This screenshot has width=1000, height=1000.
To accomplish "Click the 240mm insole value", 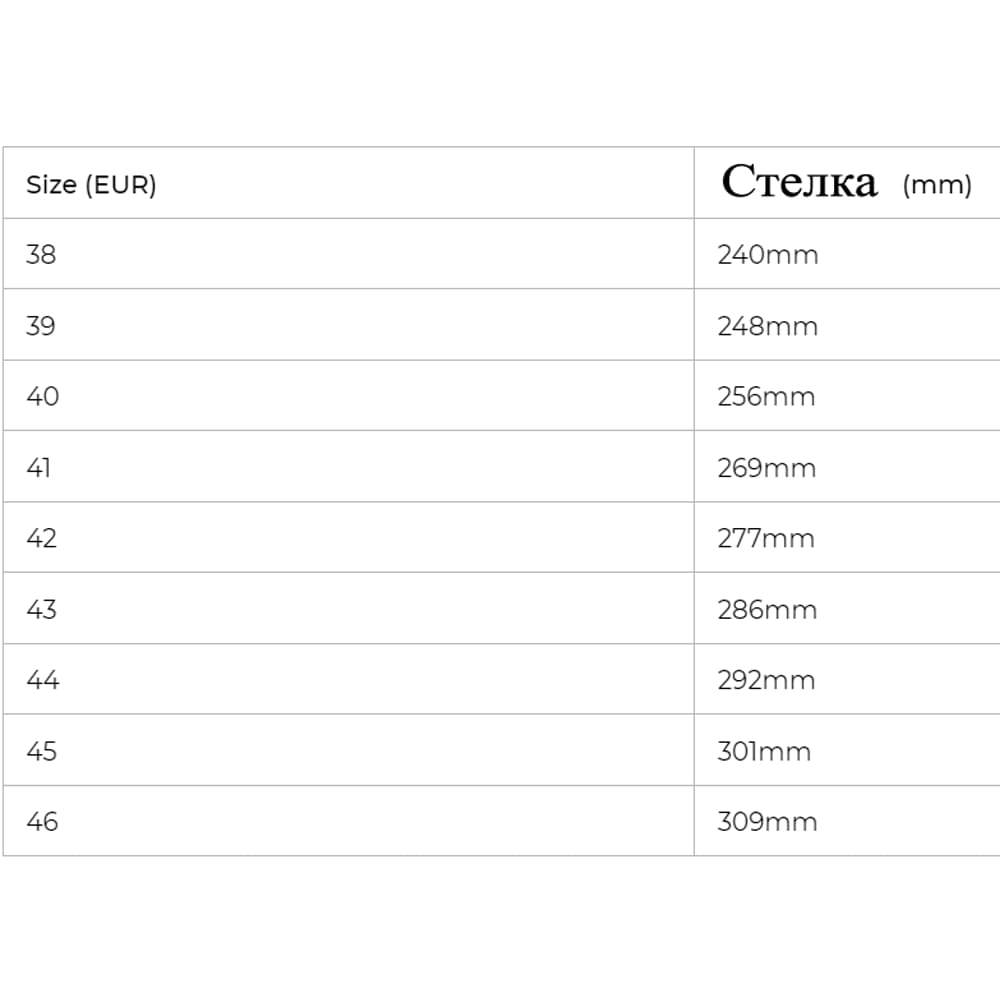I will click(767, 255).
